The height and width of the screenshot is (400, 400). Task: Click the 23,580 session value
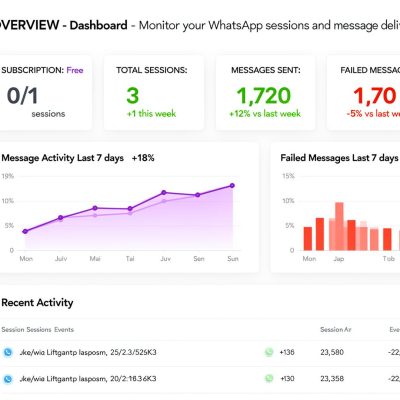[332, 352]
